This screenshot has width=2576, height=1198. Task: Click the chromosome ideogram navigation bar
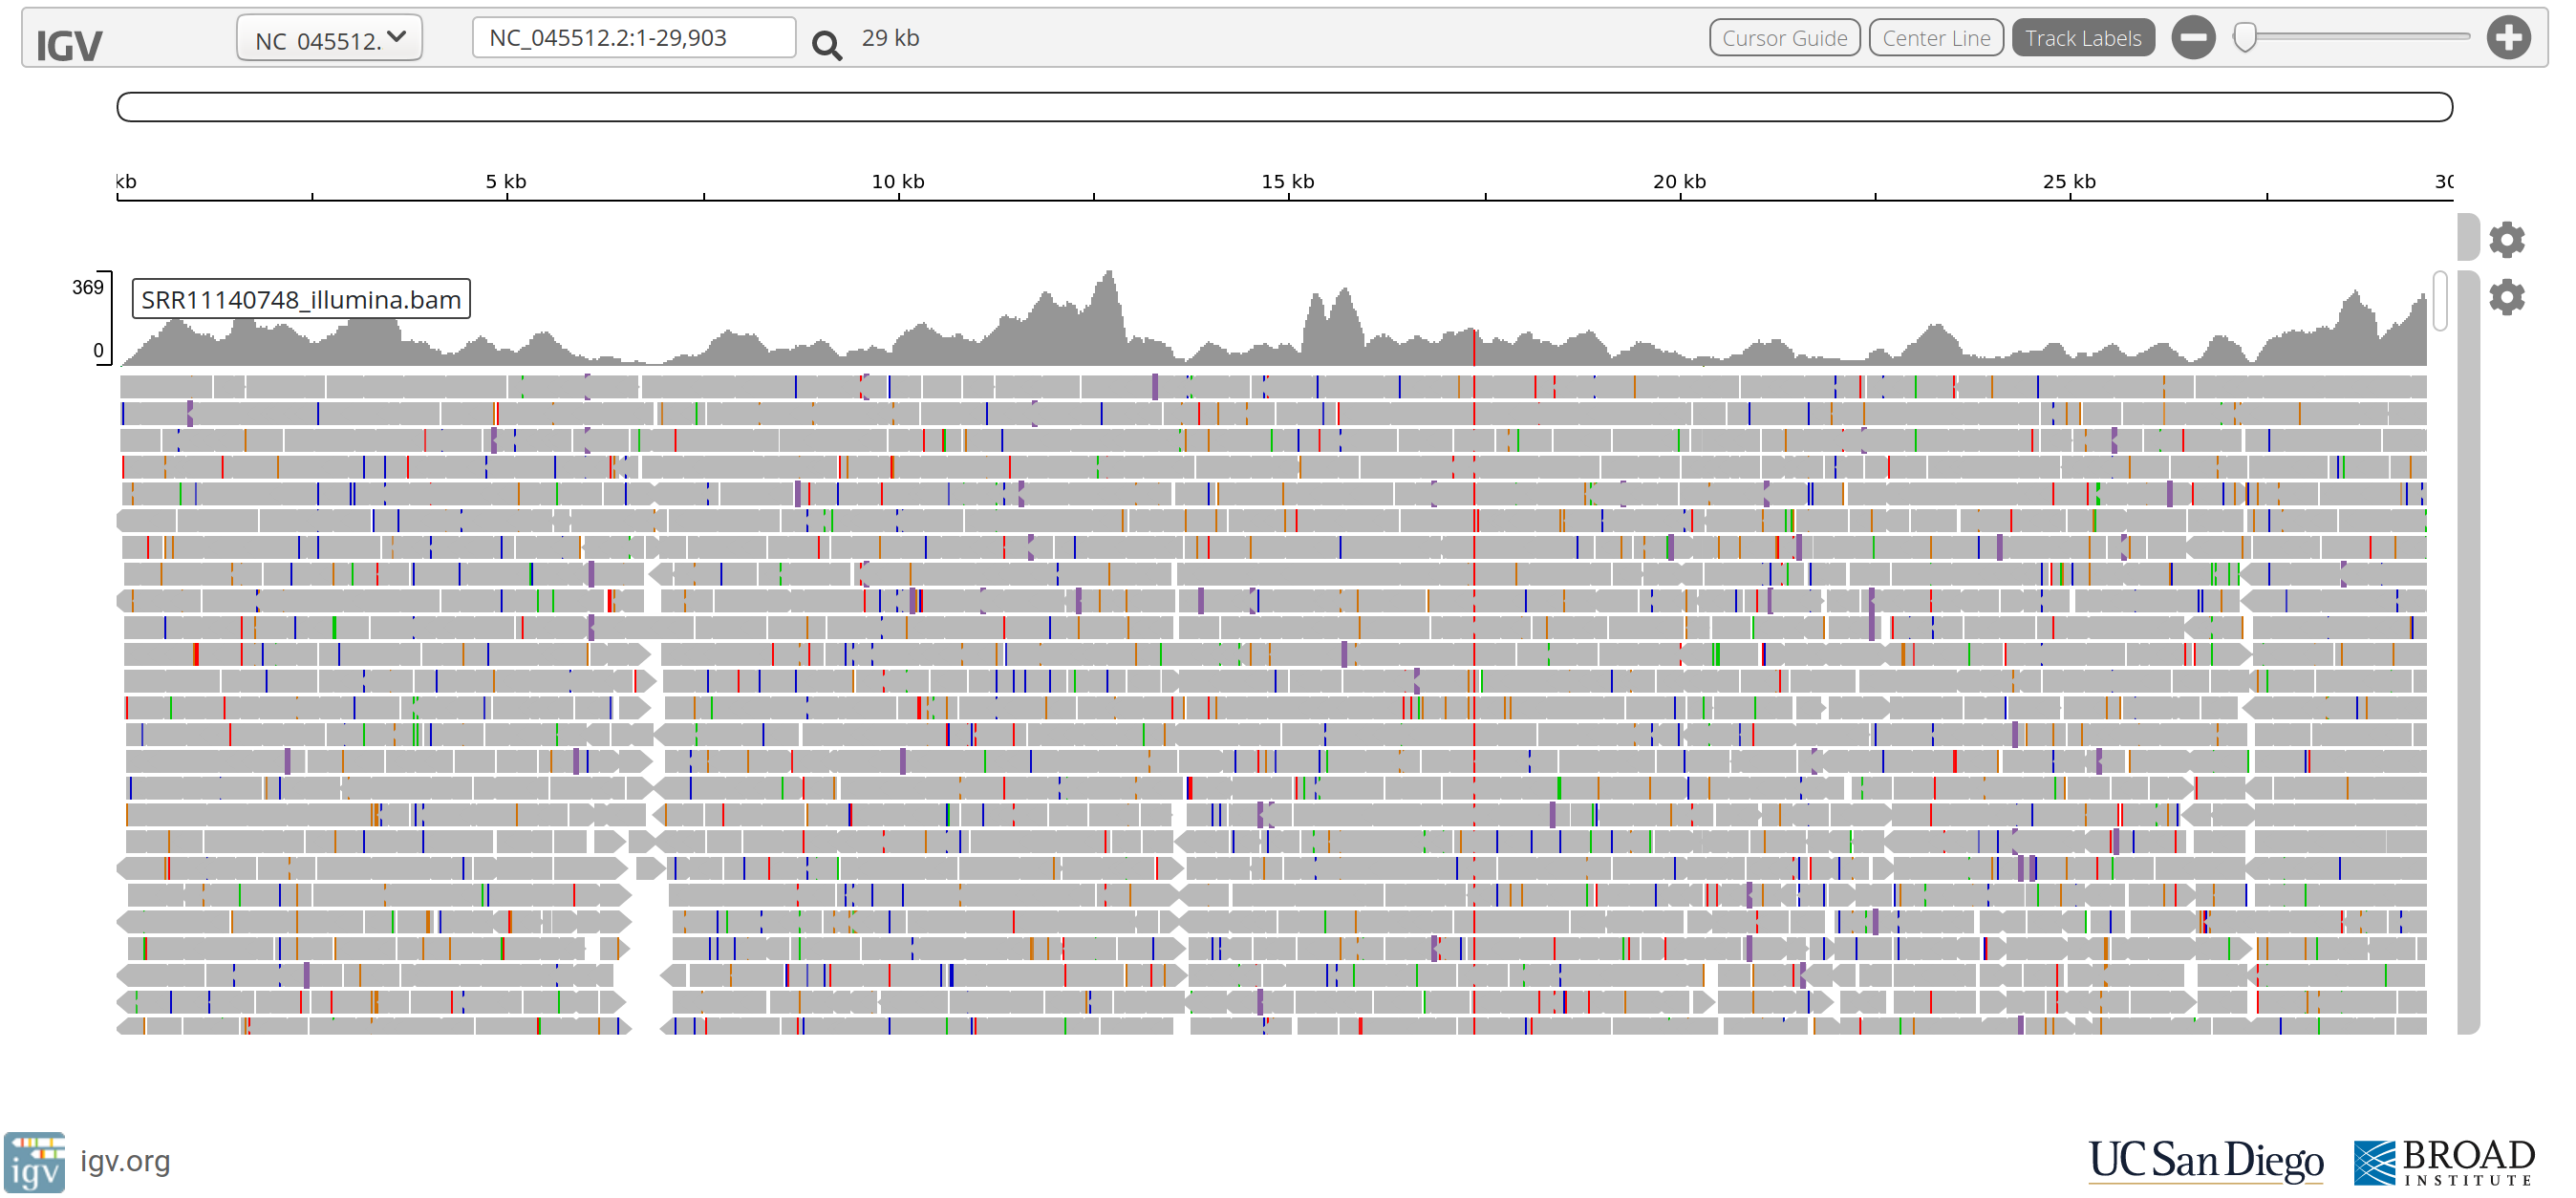[x=1284, y=107]
